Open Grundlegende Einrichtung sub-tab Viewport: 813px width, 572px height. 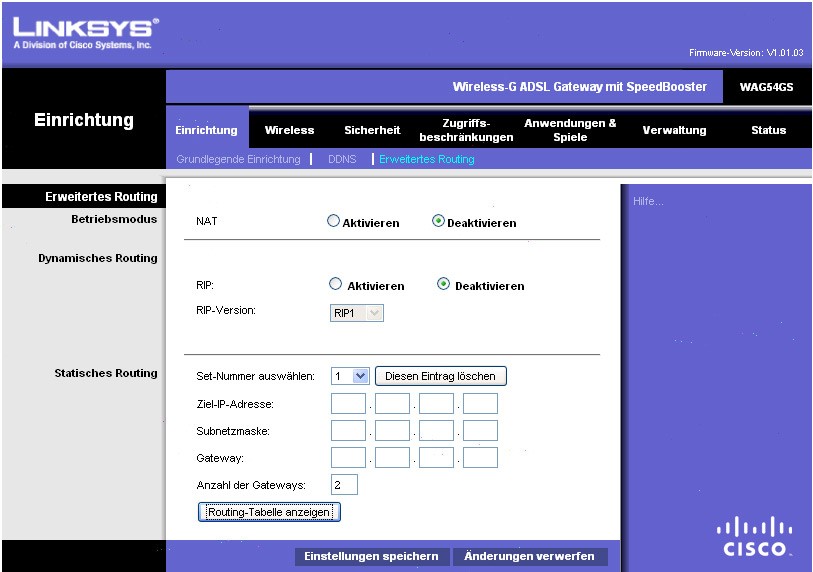[238, 159]
